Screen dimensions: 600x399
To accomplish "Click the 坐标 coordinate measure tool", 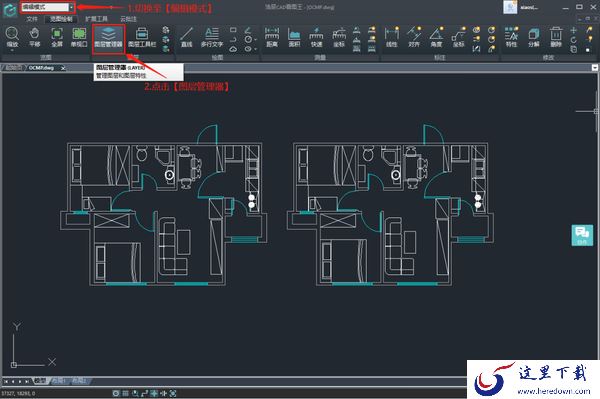I will (x=339, y=37).
